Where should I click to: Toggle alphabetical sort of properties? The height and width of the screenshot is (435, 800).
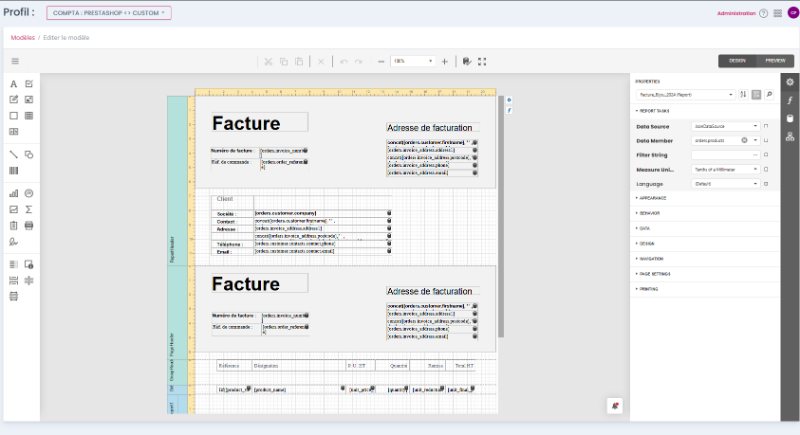tap(743, 95)
